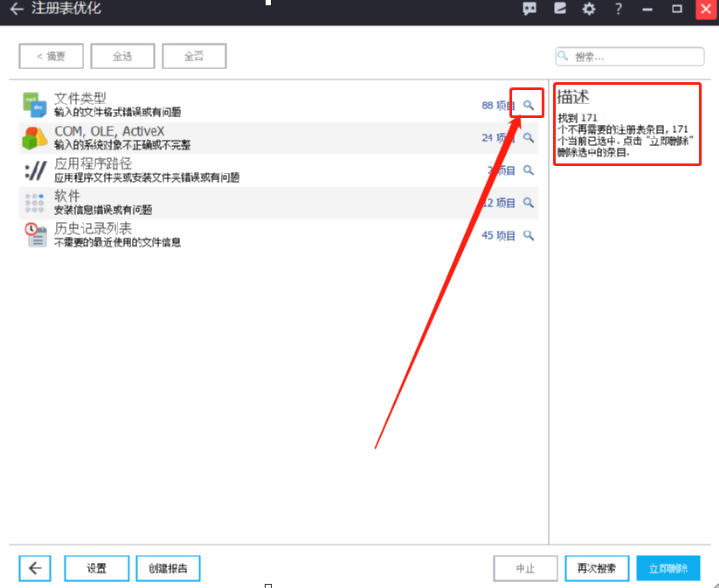Viewport: 719px width, 588px height.
Task: Focus the 搜索 search field
Action: point(630,56)
